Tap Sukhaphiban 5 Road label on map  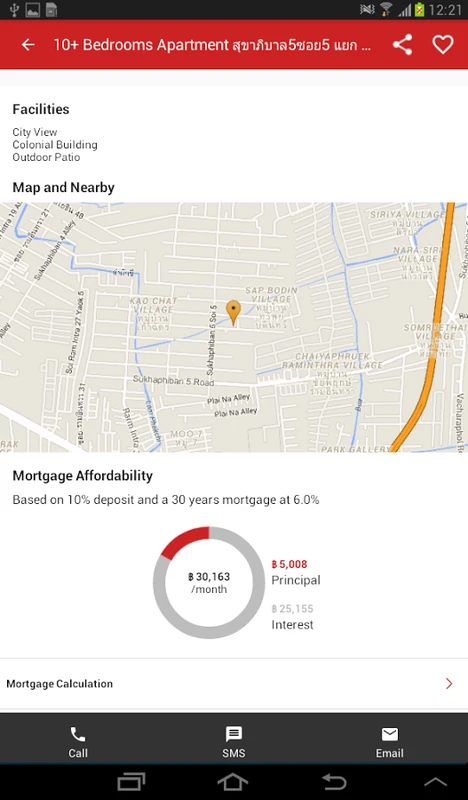click(x=174, y=380)
